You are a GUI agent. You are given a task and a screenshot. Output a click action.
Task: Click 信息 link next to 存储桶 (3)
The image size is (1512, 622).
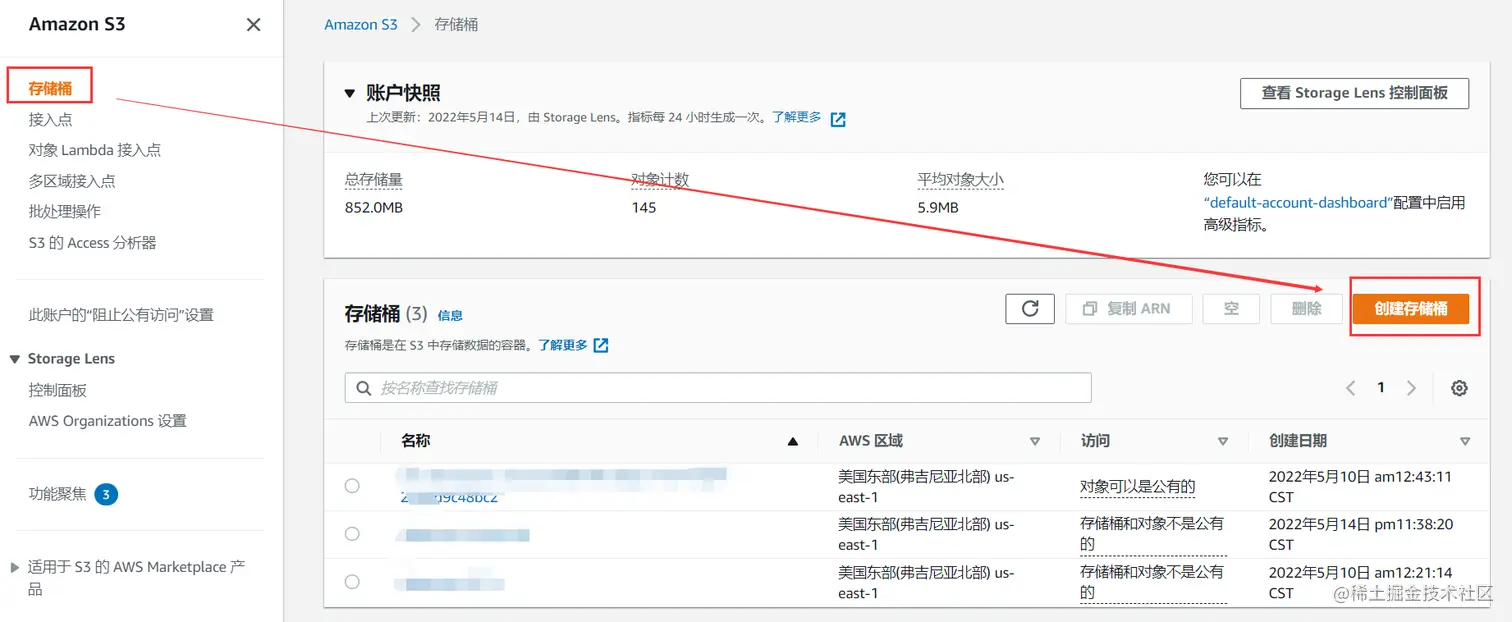[x=450, y=316]
